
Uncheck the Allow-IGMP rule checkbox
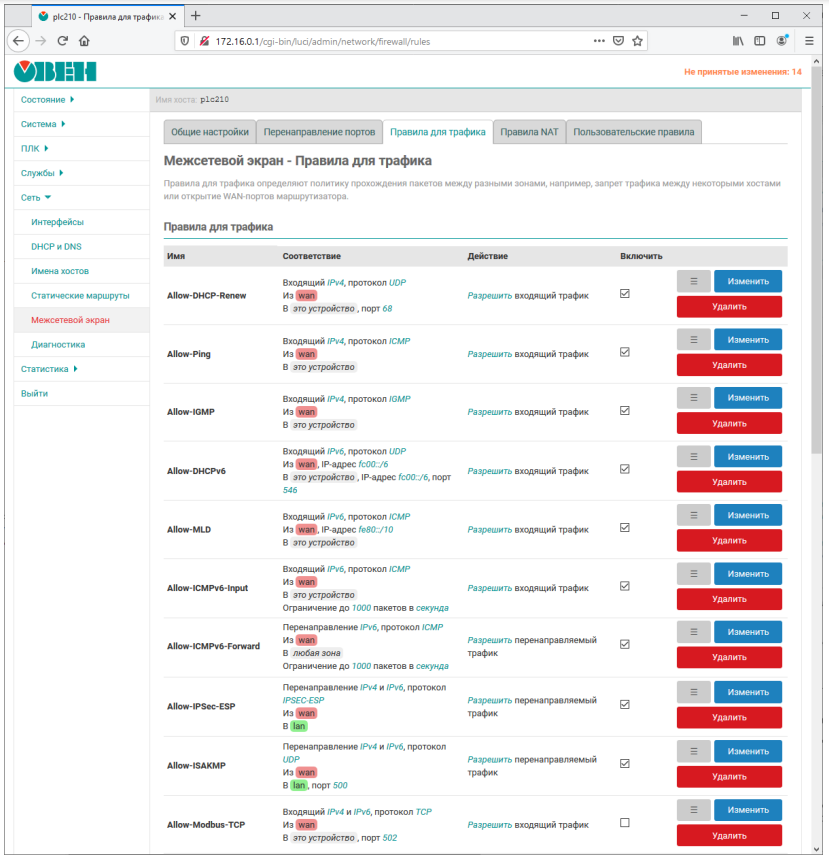[625, 410]
